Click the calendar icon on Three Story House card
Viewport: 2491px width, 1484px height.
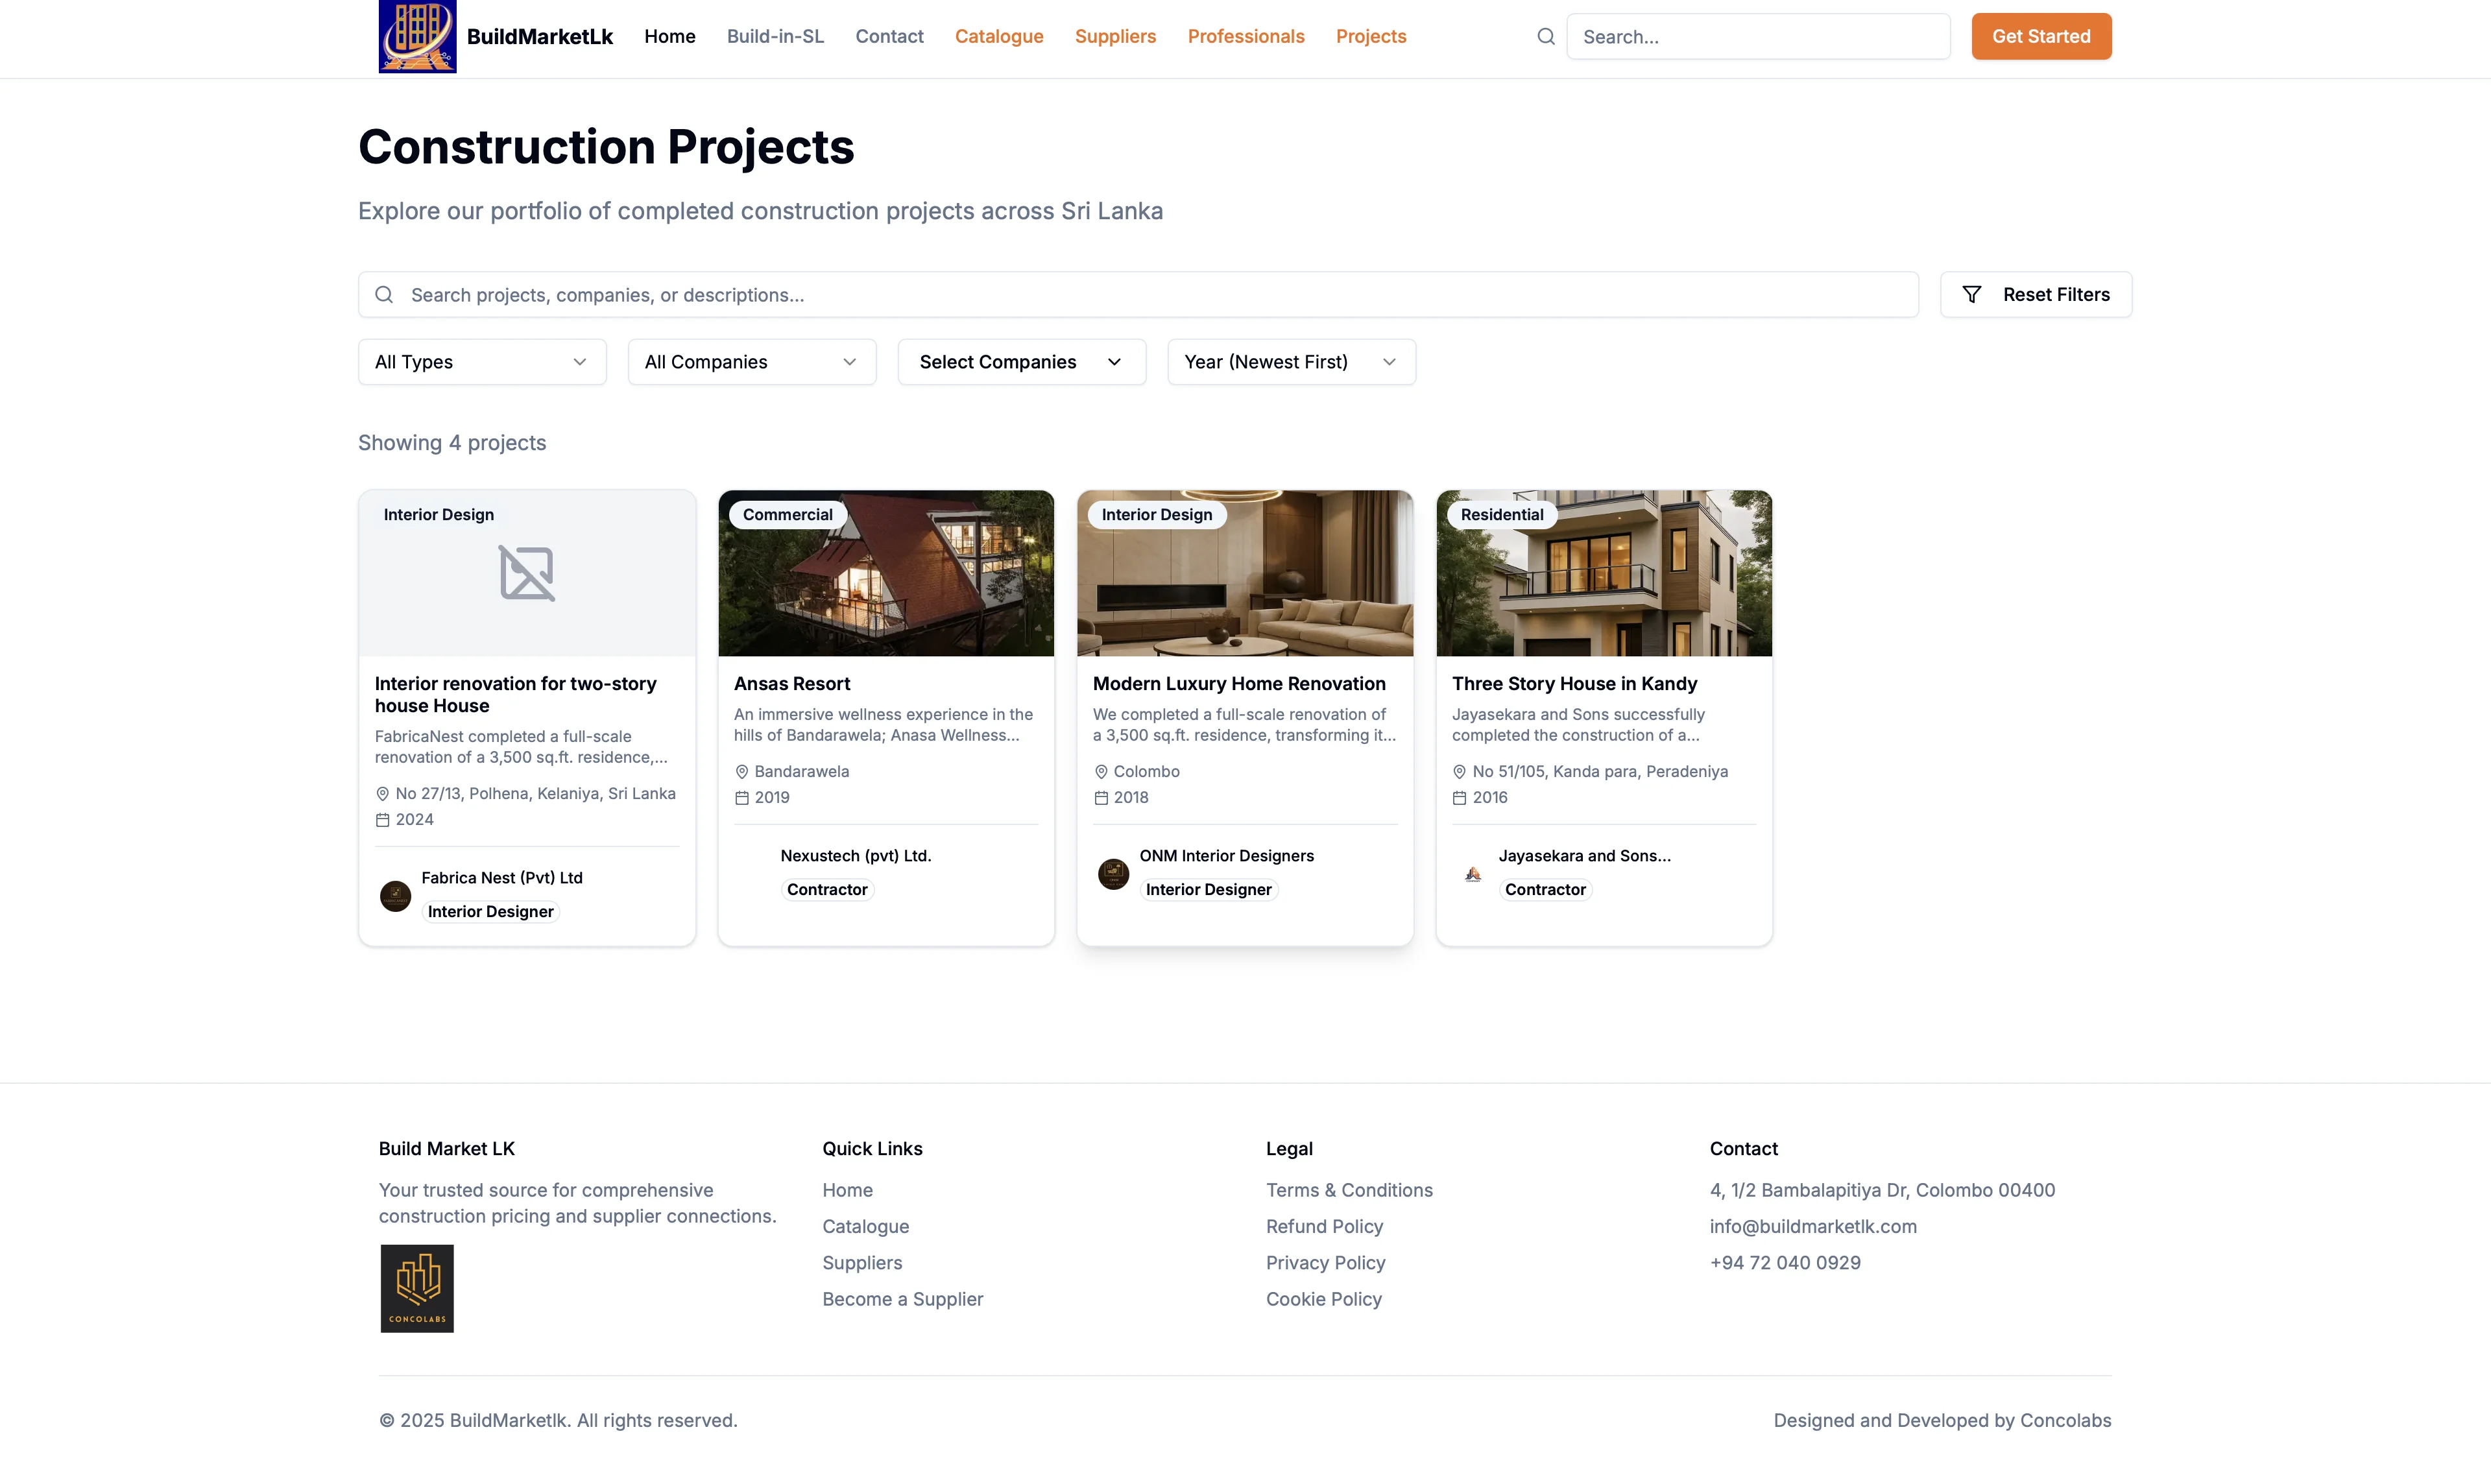(x=1459, y=797)
